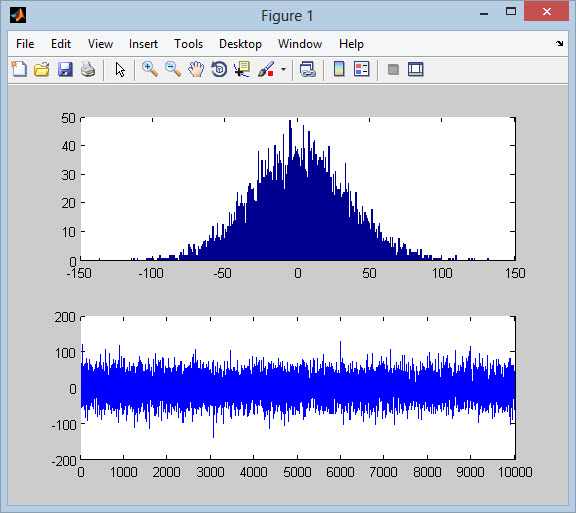
Task: Click the Link Plot icon
Action: (x=308, y=69)
